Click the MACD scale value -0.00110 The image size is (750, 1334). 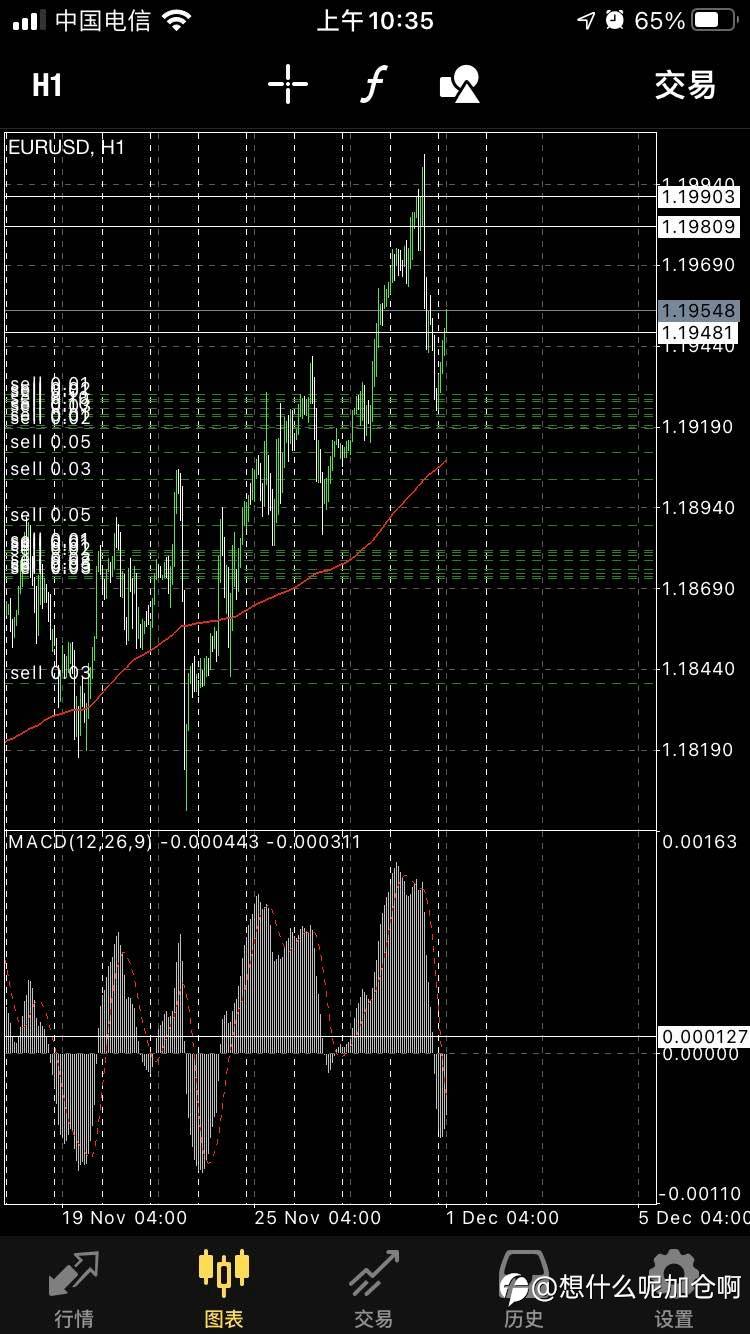tap(700, 1193)
